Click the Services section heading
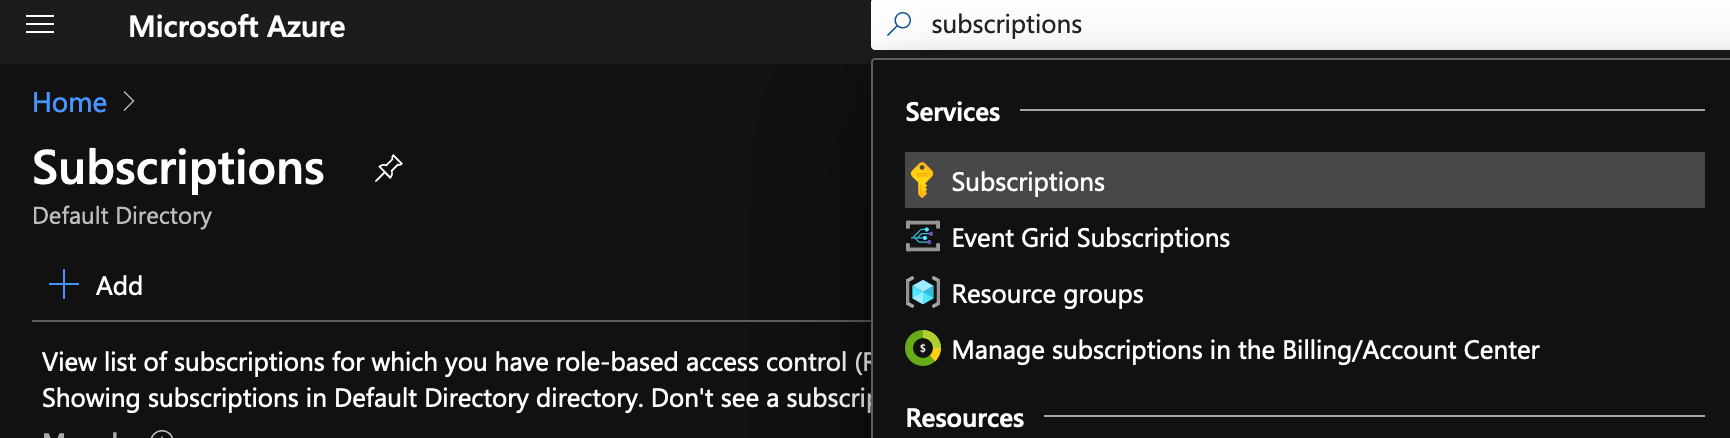 coord(952,112)
